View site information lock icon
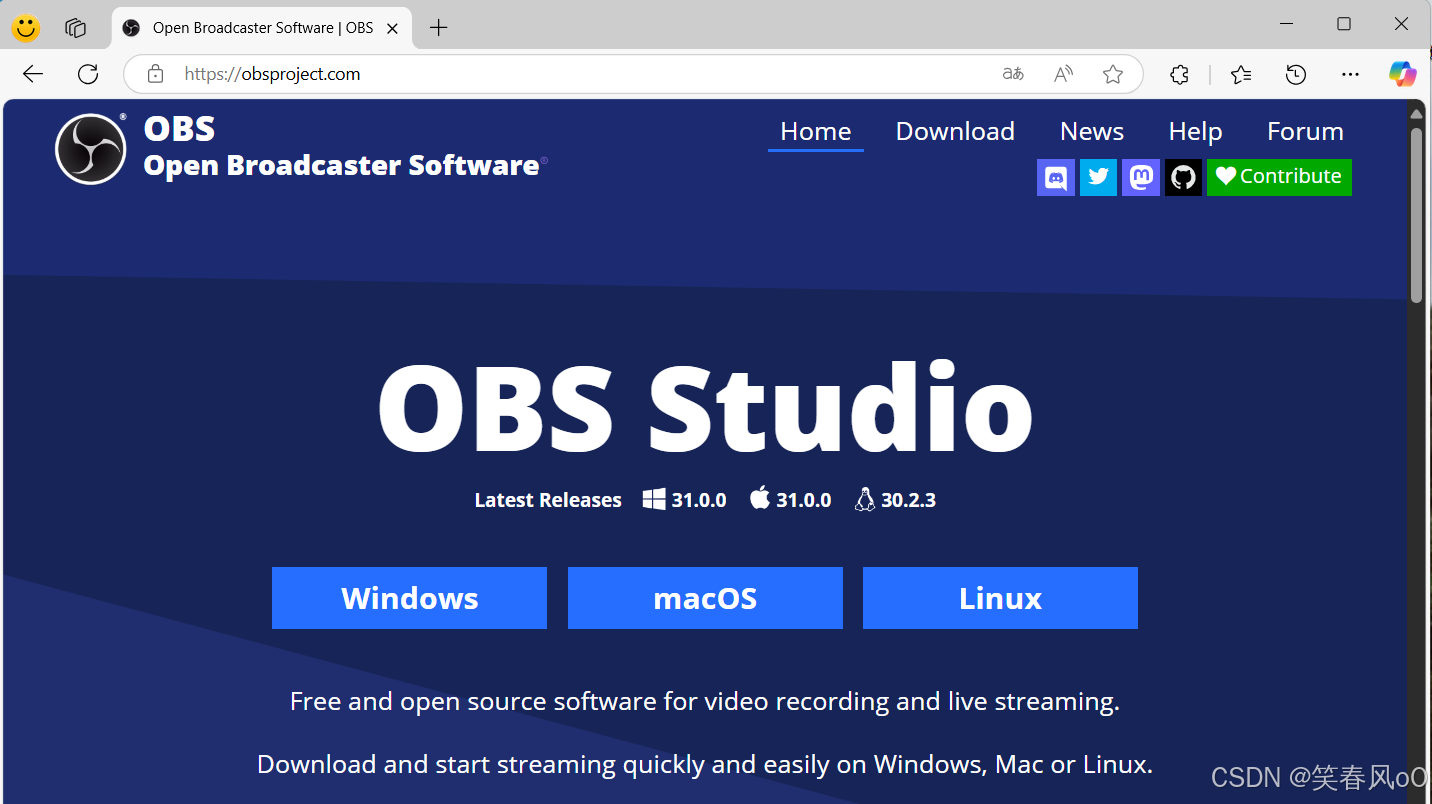This screenshot has height=804, width=1432. pos(154,74)
